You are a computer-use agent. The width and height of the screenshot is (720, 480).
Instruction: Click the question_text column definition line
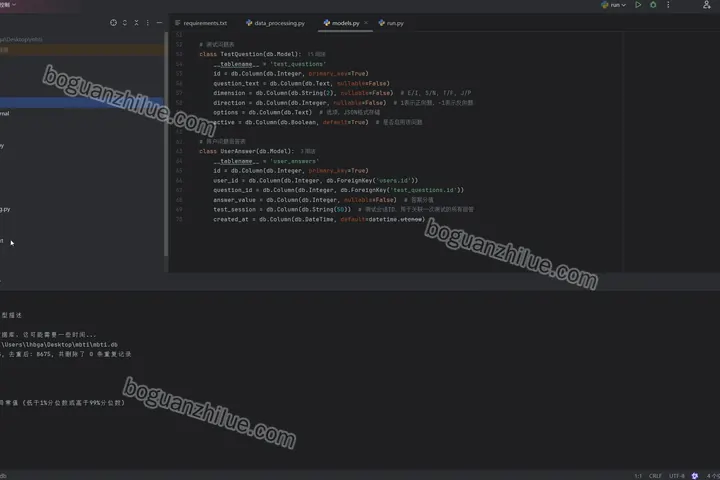point(301,84)
